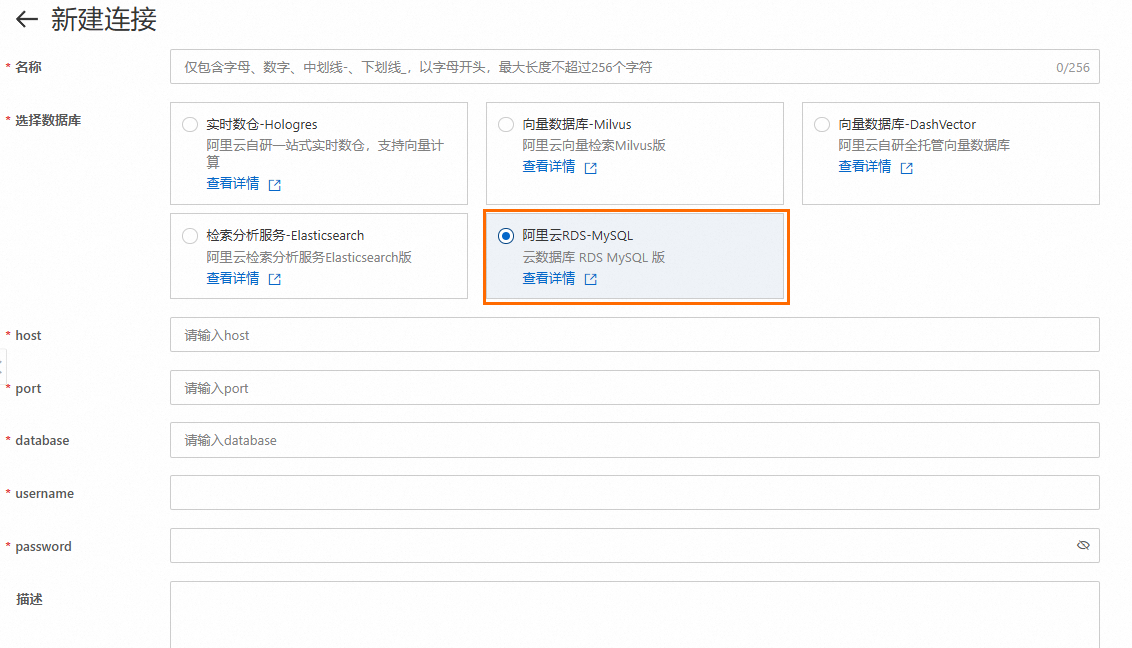Click into the database input field

coord(635,440)
